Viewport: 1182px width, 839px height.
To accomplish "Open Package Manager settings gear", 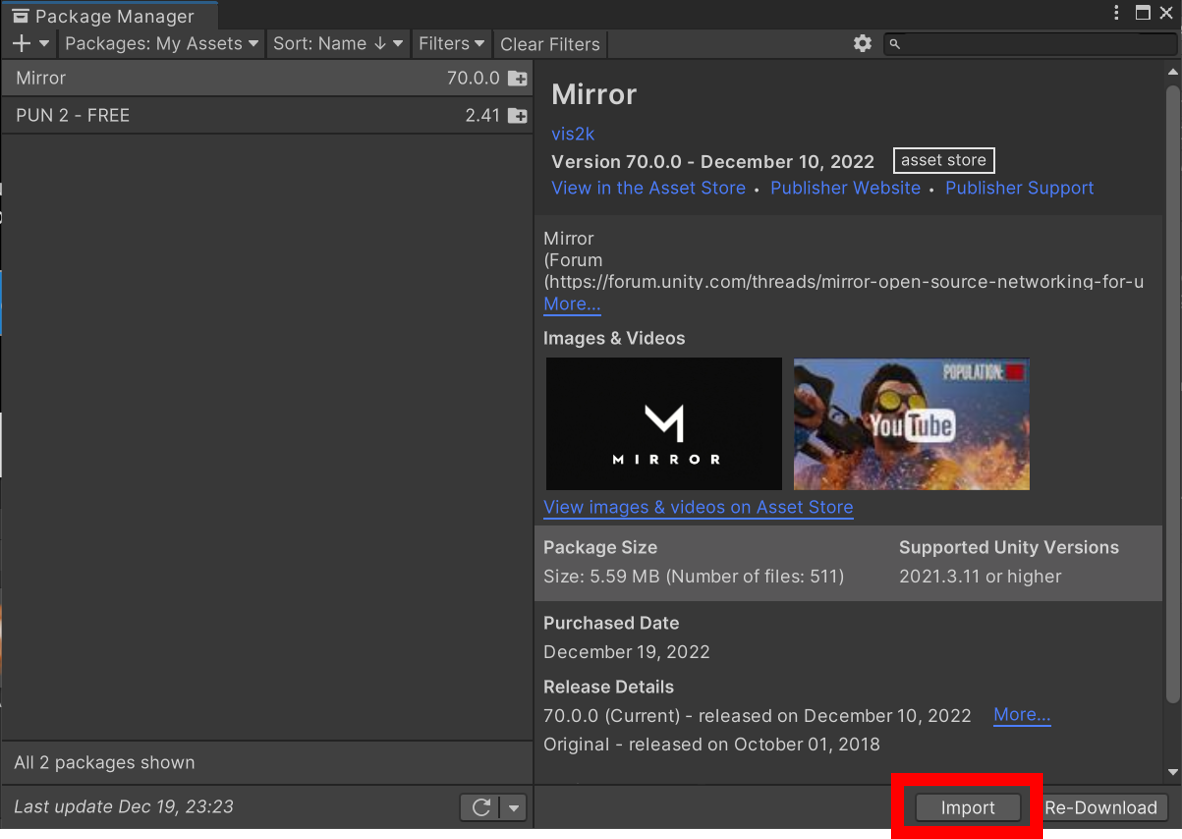I will [862, 44].
